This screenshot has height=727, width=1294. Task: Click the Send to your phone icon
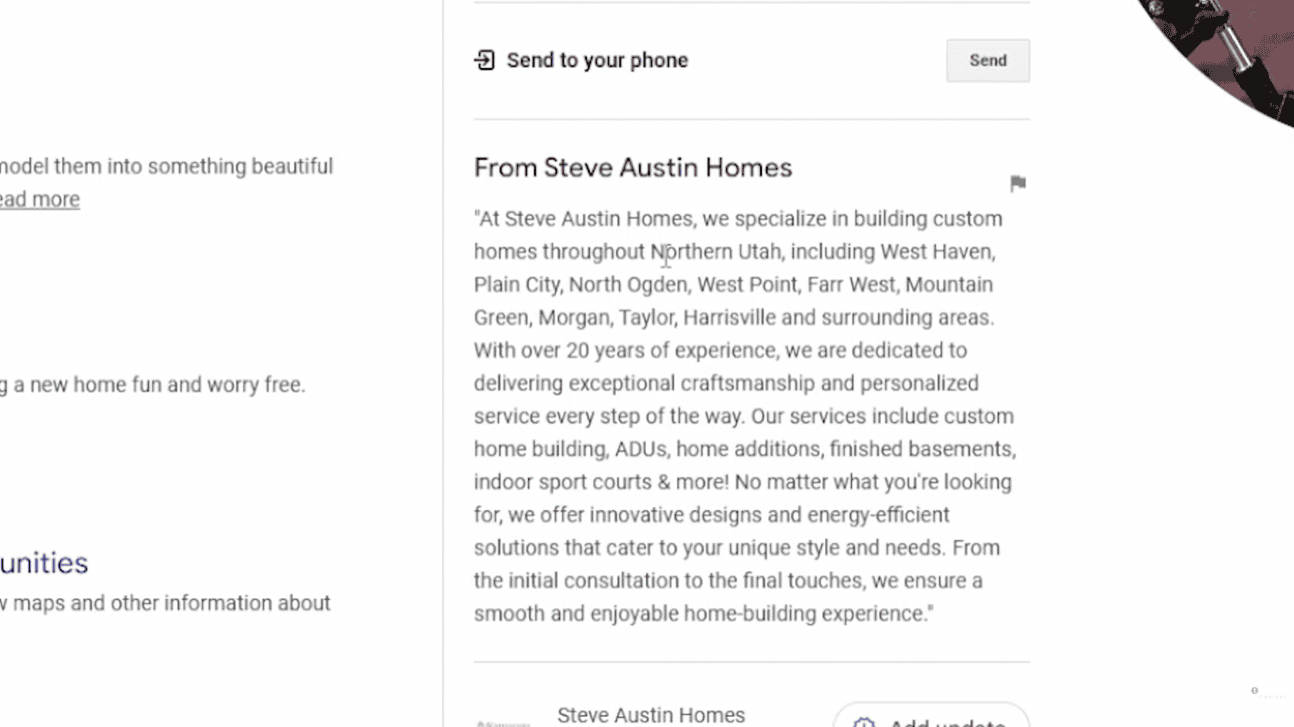[x=484, y=60]
